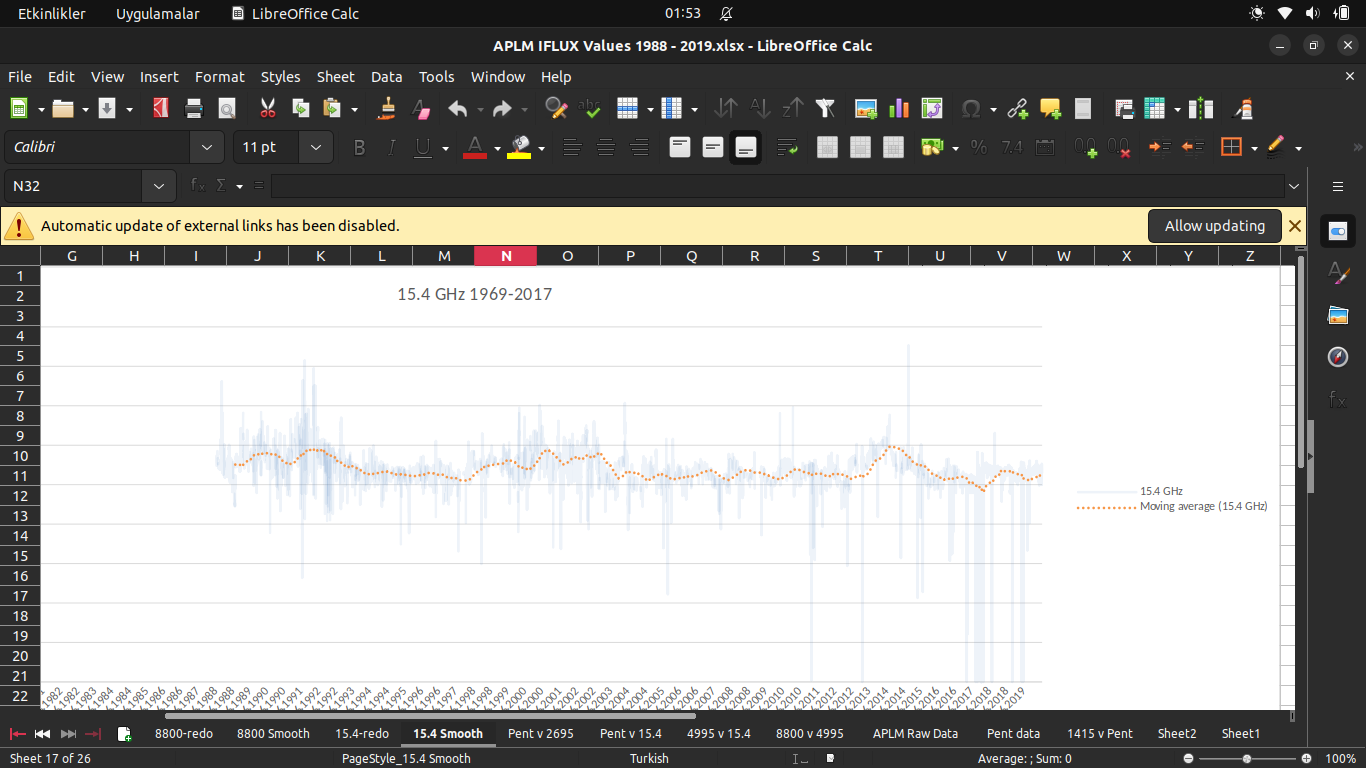Click the Print icon
Image resolution: width=1366 pixels, height=768 pixels.
coord(194,109)
